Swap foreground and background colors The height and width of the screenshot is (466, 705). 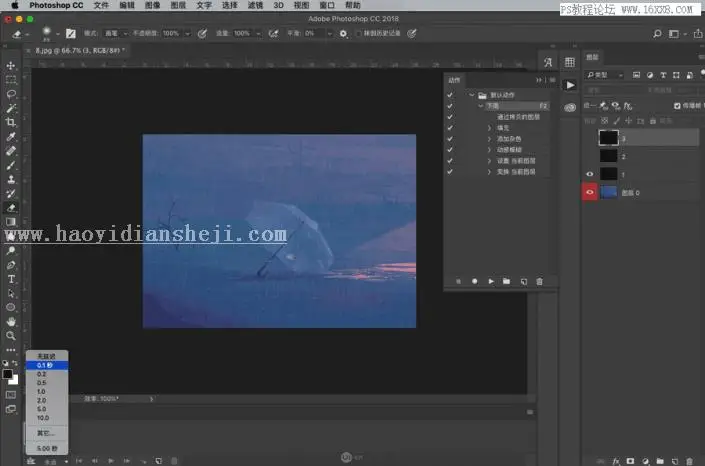[15, 363]
